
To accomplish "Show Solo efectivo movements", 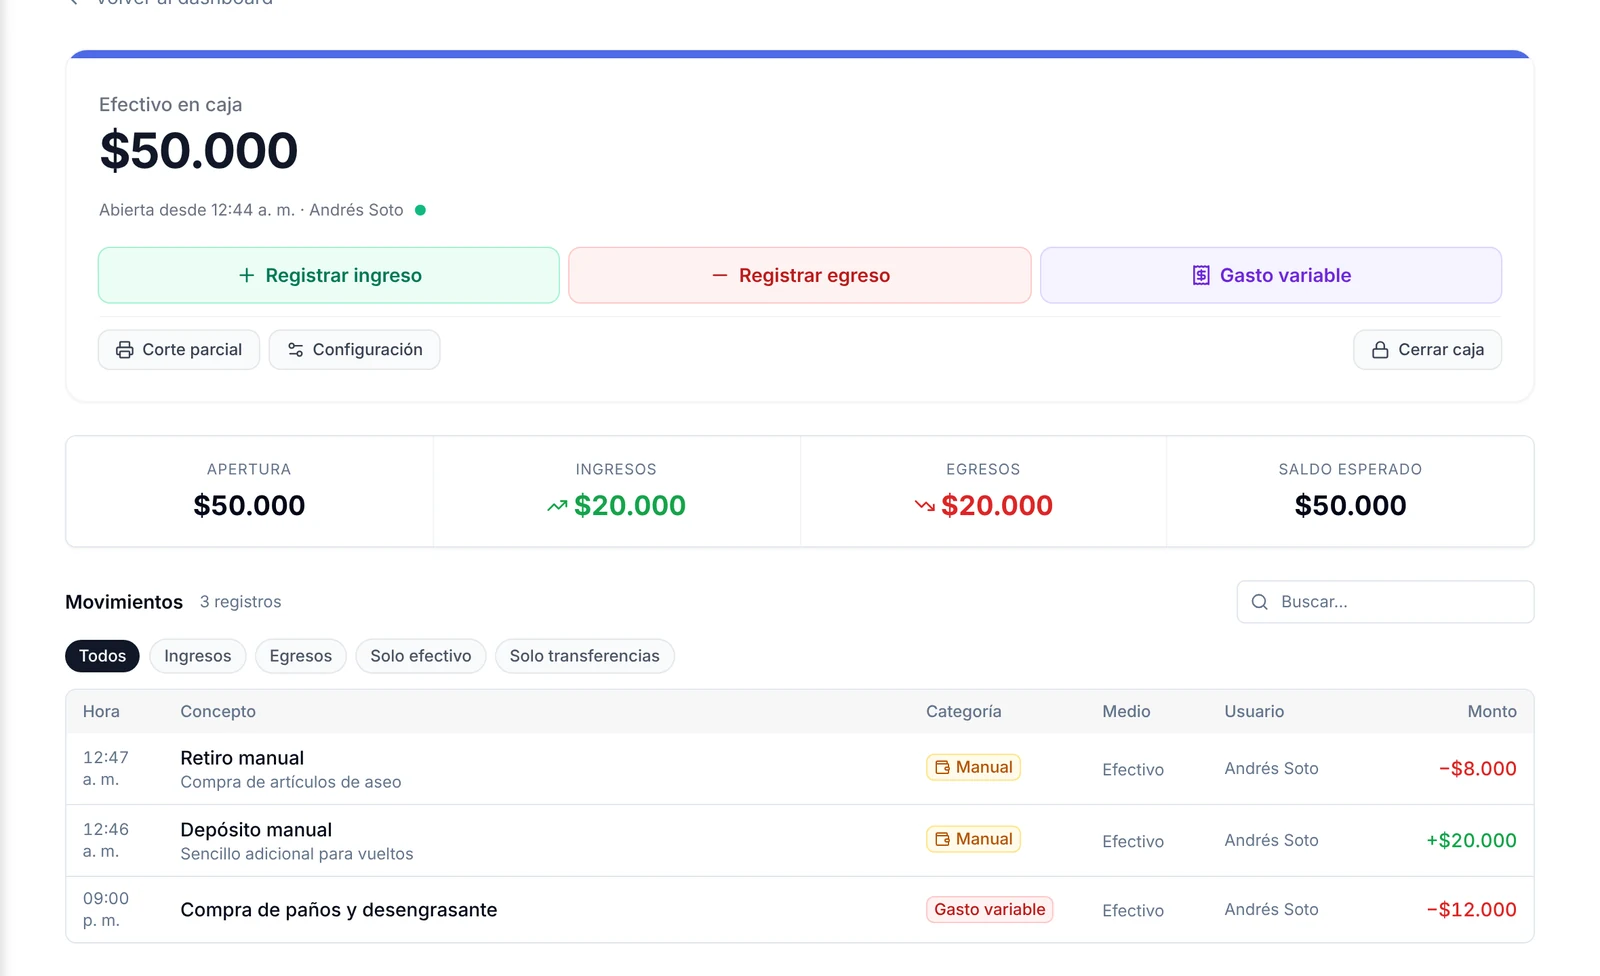I will click(421, 656).
